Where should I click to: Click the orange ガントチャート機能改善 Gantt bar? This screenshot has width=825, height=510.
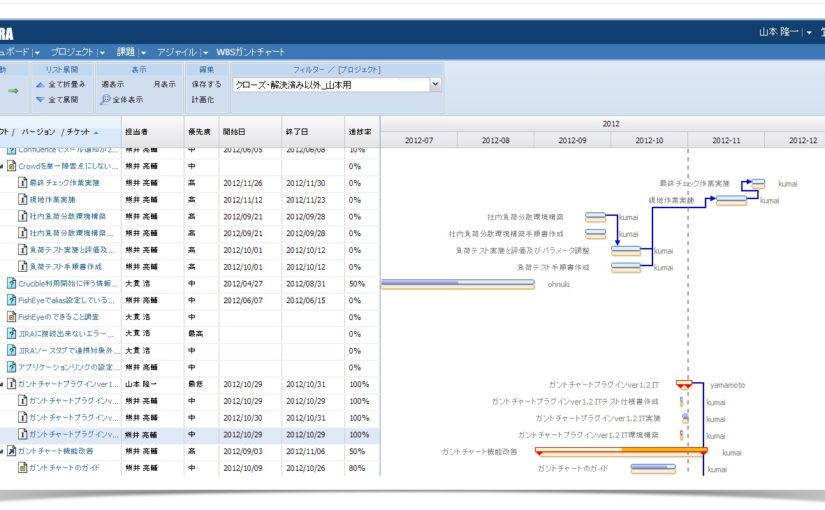coord(621,451)
